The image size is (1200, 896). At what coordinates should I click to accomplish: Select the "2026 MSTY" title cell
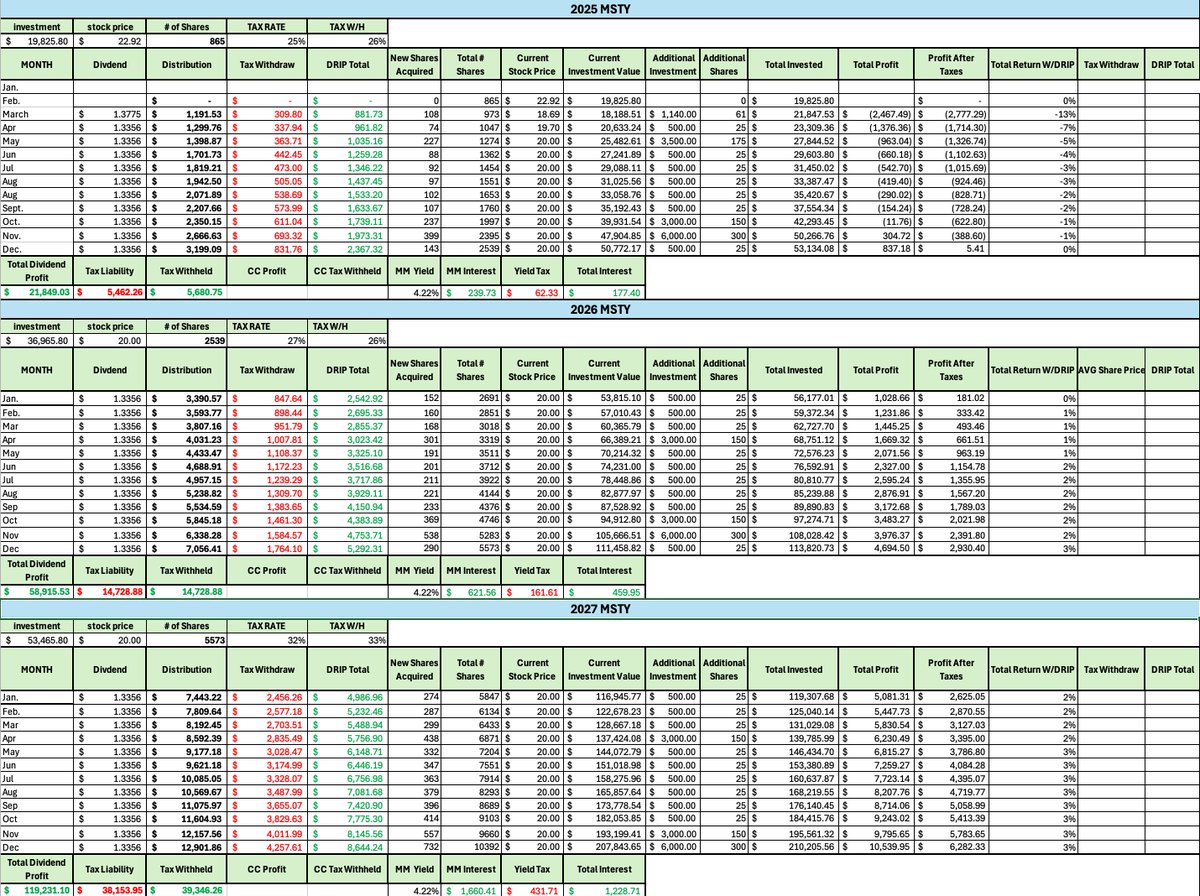point(600,312)
